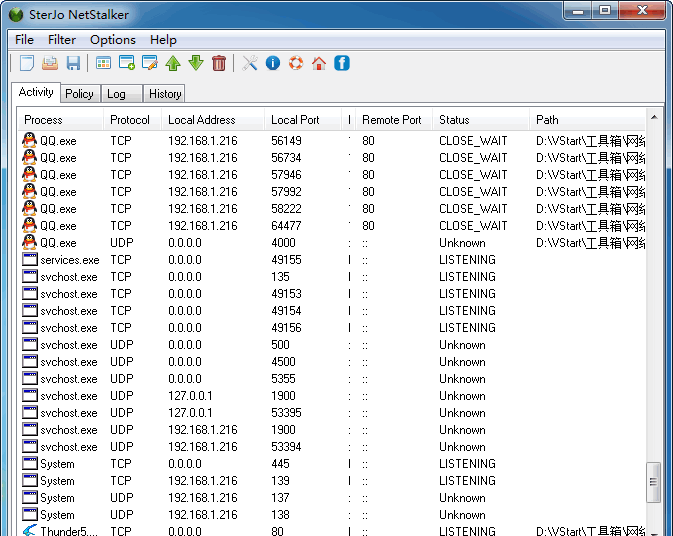Screen dimensions: 673x536
Task: Switch to the Policy tab
Action: (x=79, y=94)
